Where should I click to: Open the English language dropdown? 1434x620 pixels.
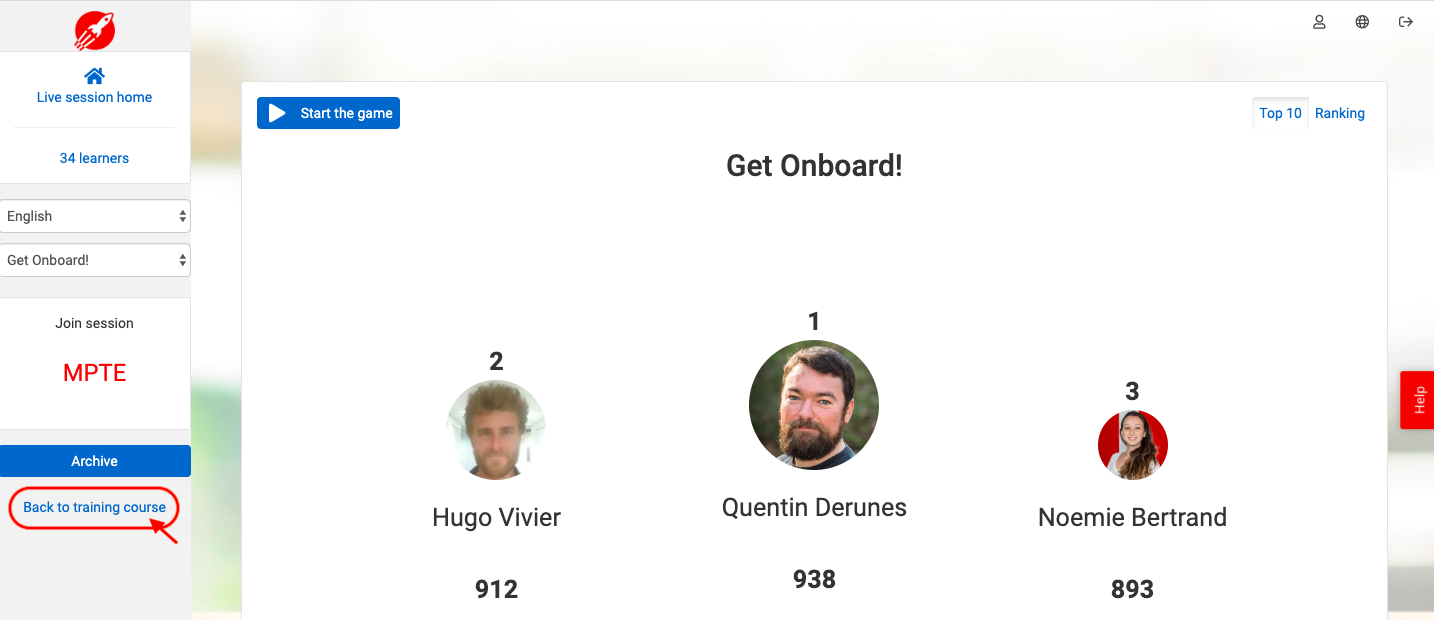95,216
